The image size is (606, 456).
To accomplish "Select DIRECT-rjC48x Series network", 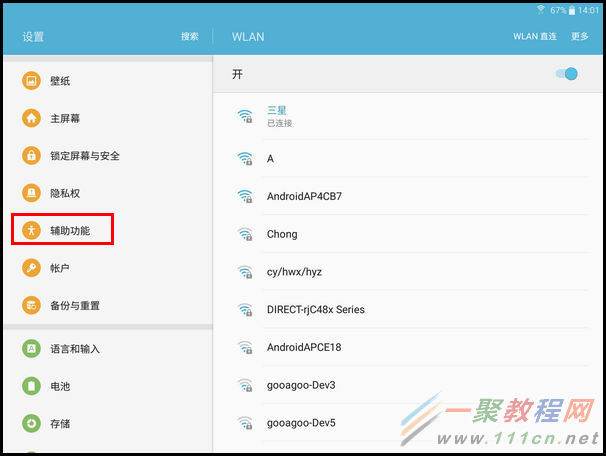I will [x=408, y=309].
